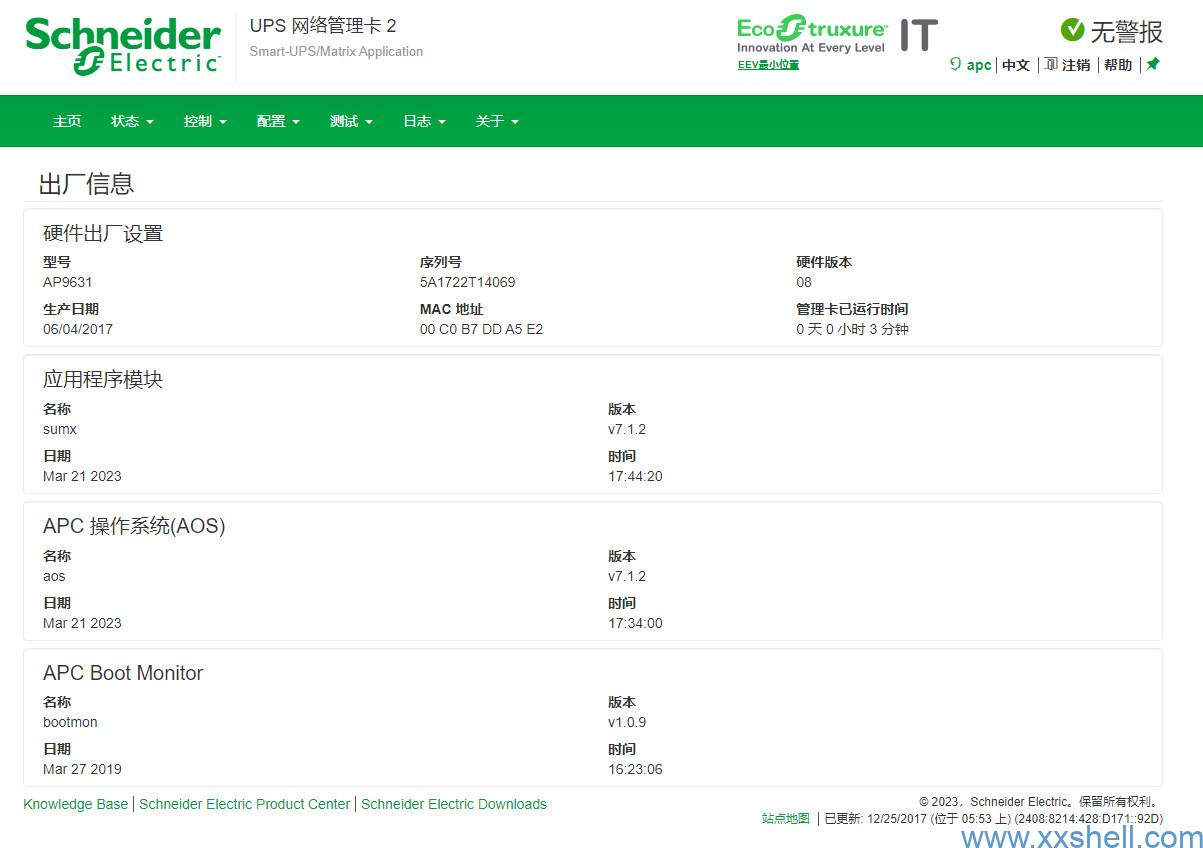
Task: Open the 日志 menu
Action: [x=424, y=121]
